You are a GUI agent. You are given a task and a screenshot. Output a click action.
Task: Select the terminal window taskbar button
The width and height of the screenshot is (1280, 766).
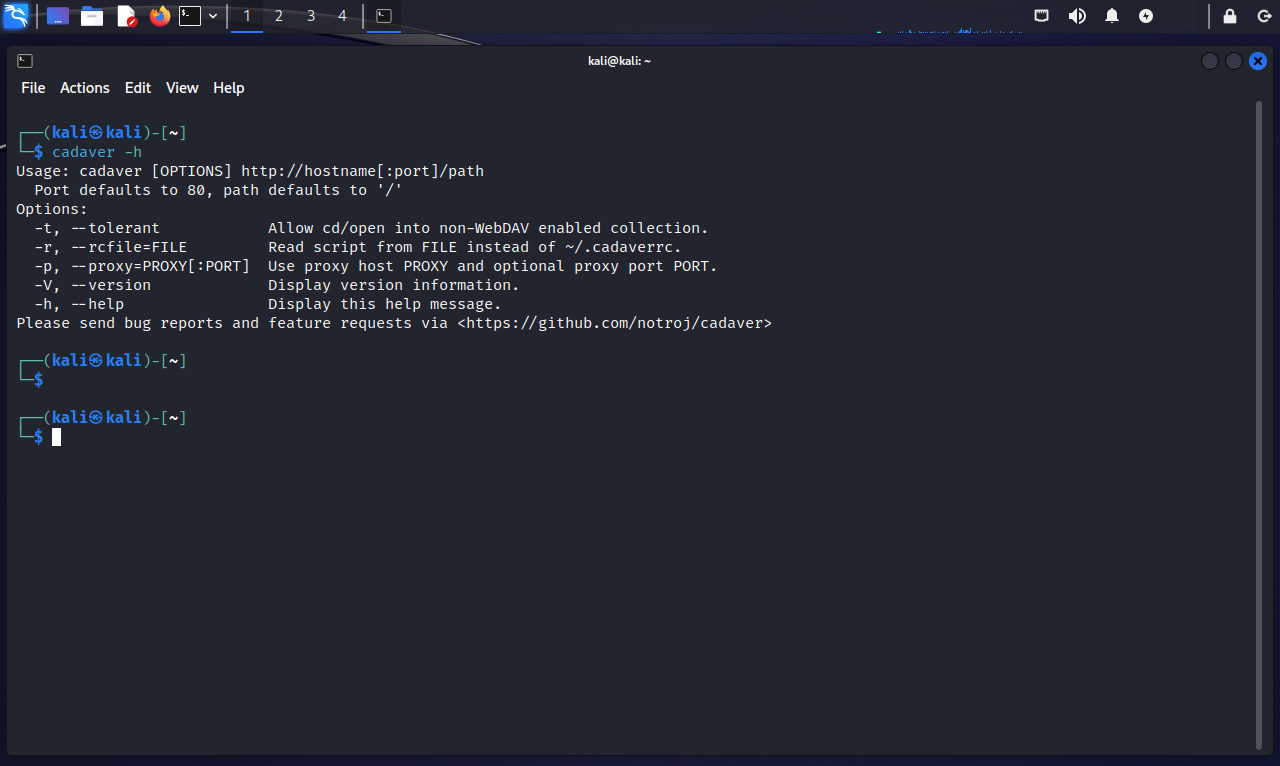(x=384, y=16)
